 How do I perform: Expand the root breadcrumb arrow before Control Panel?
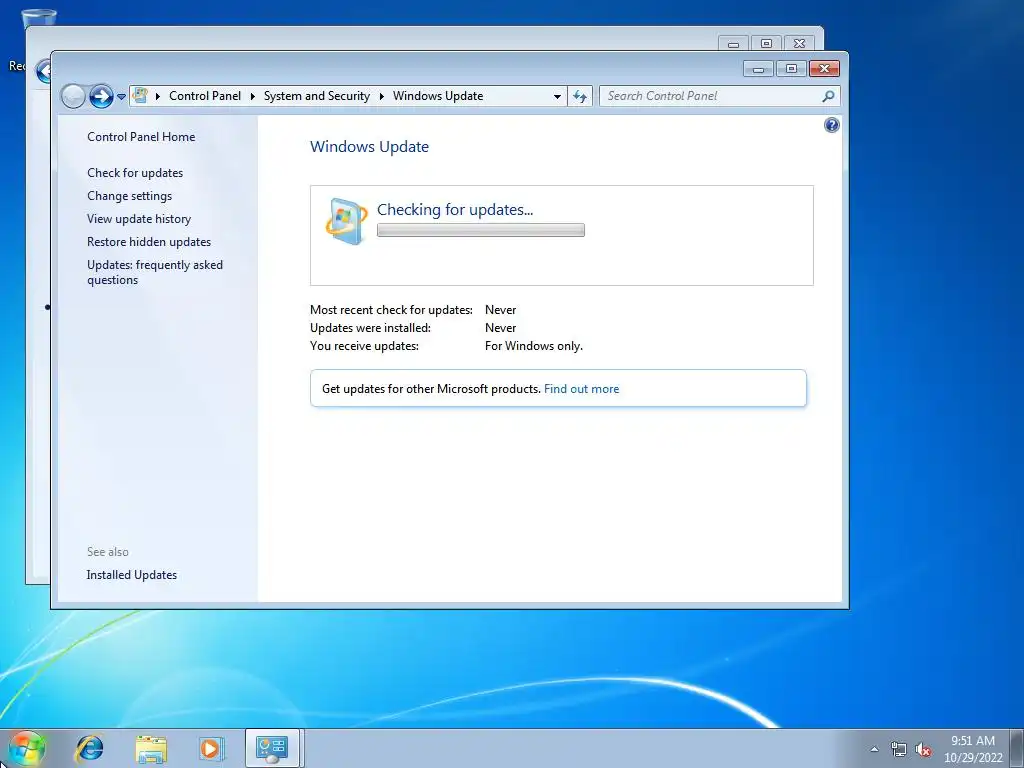click(157, 96)
